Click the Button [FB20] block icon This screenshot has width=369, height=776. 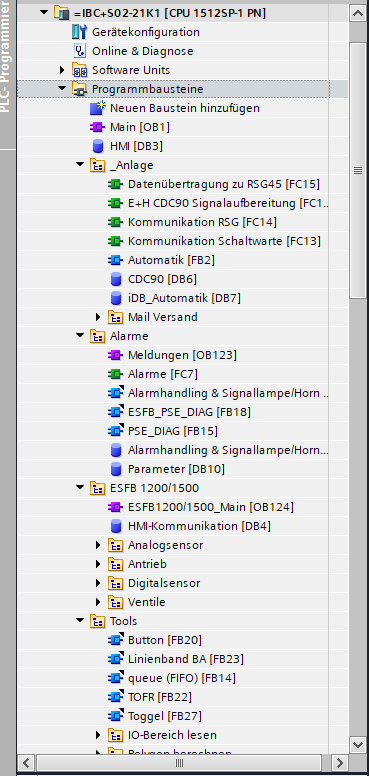click(x=116, y=639)
